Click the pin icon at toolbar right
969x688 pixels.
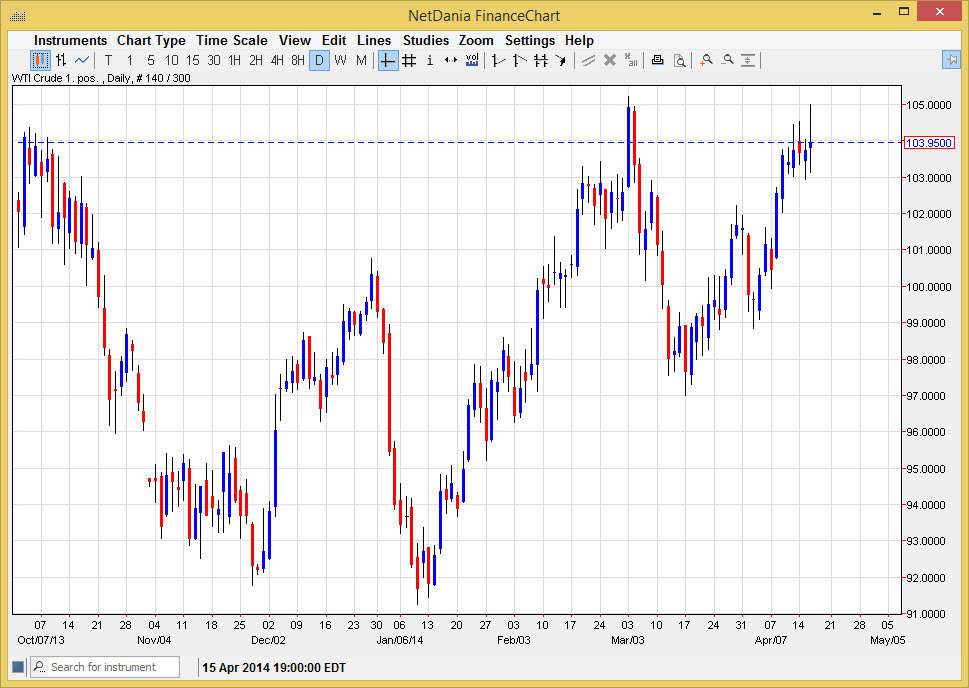coord(951,61)
